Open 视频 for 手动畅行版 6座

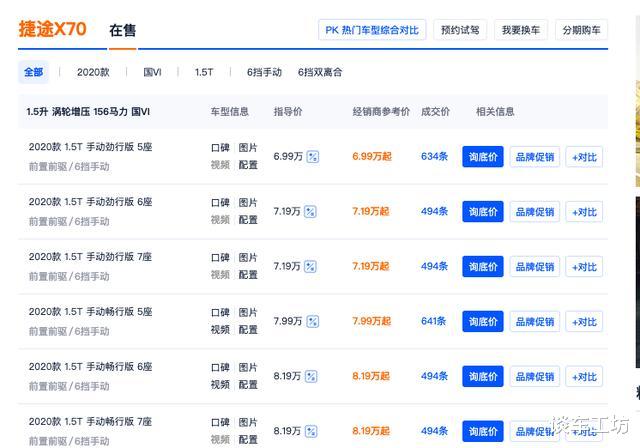click(x=220, y=385)
